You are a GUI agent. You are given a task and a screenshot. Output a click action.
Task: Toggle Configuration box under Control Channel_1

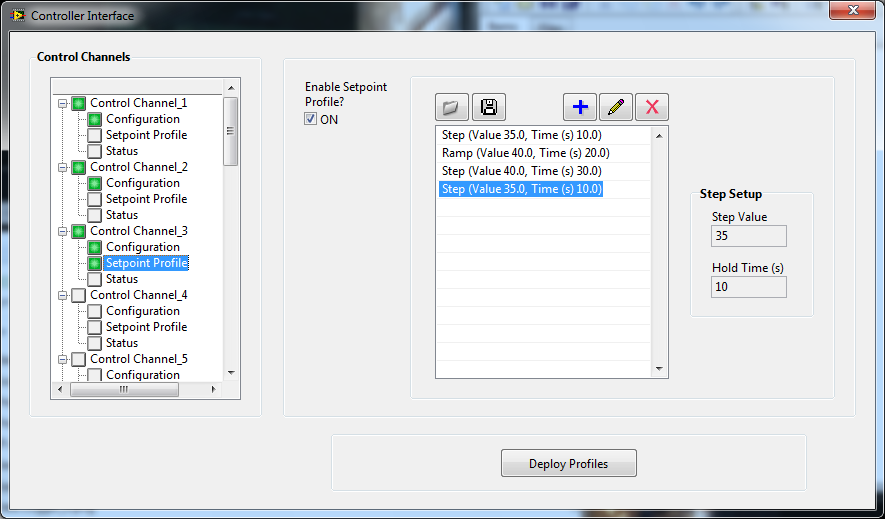pyautogui.click(x=94, y=119)
